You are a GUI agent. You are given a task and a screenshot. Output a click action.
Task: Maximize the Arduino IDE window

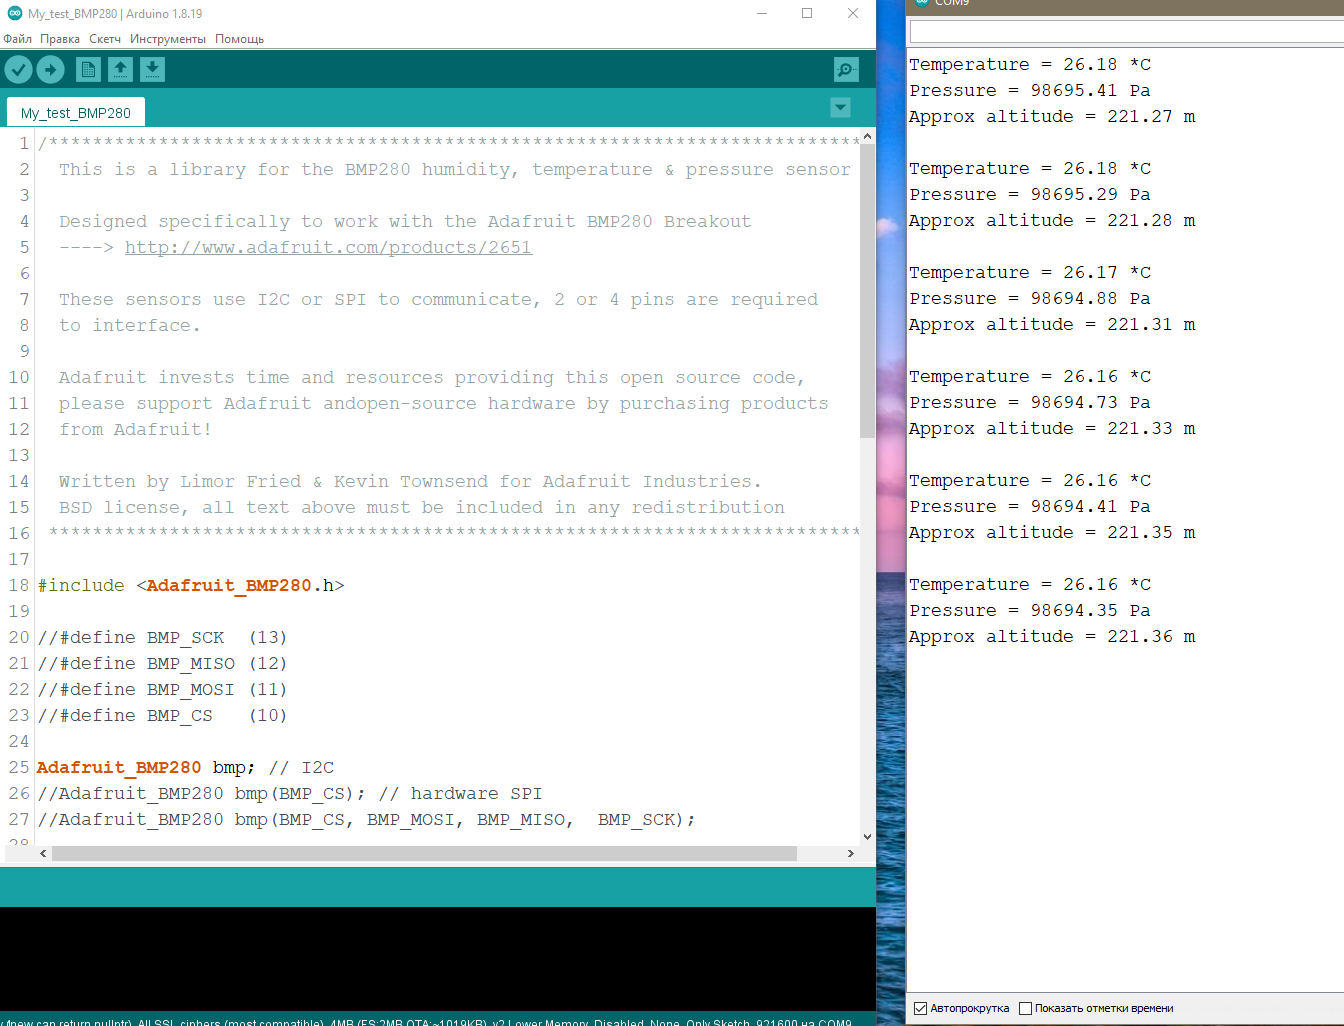tap(807, 13)
